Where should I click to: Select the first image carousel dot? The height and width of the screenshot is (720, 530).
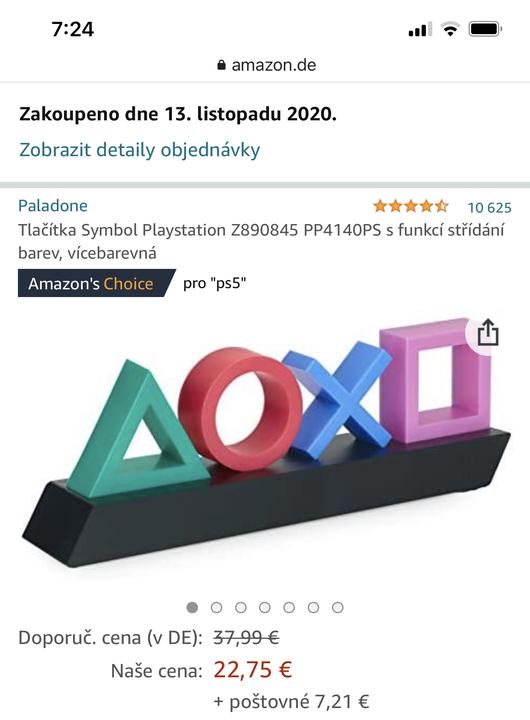192,608
